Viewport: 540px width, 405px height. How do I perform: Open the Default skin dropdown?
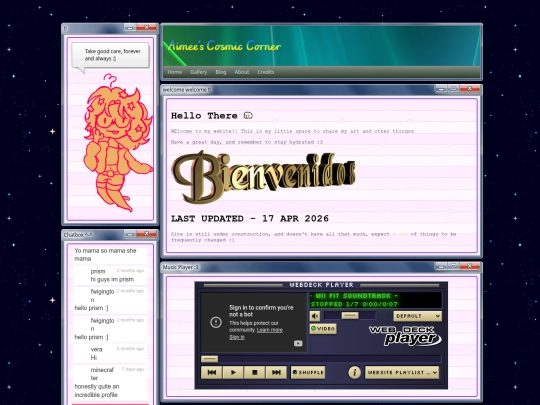tap(417, 316)
